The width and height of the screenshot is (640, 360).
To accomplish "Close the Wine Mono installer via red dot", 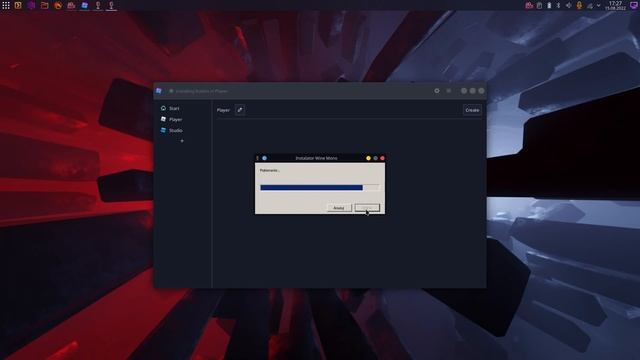I will (x=382, y=158).
